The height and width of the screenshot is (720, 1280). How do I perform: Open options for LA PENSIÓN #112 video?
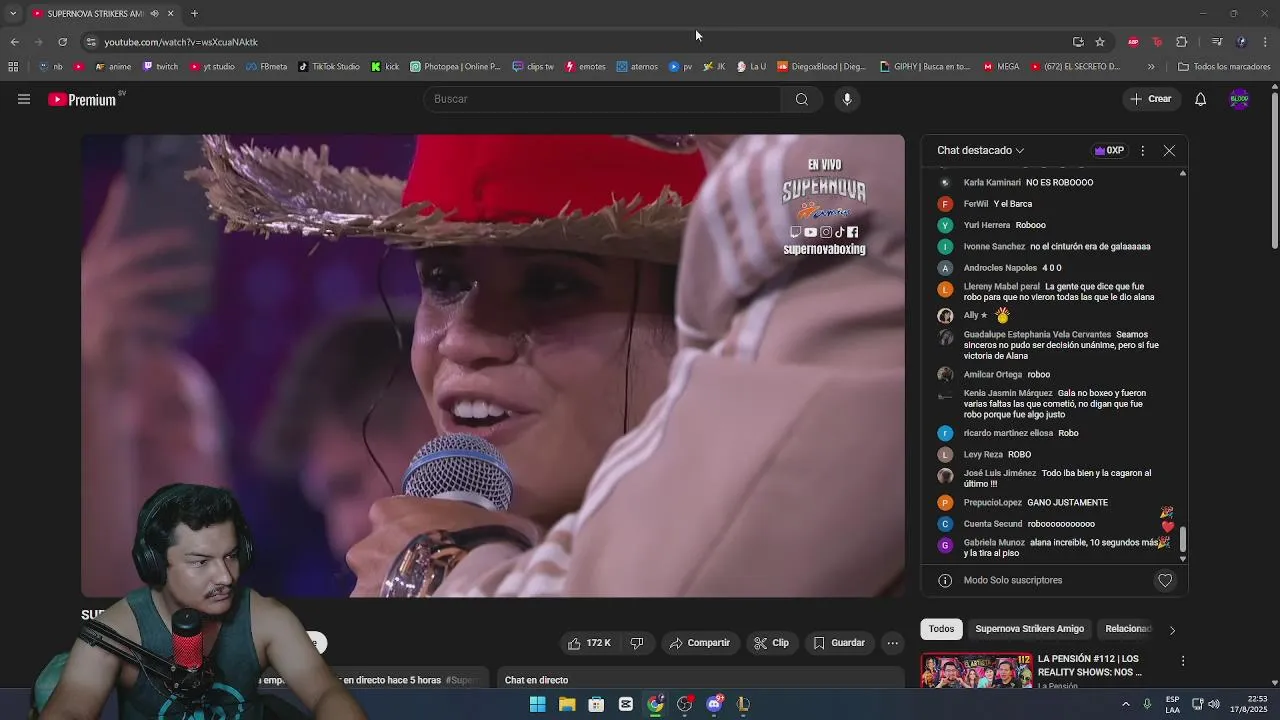1182,661
